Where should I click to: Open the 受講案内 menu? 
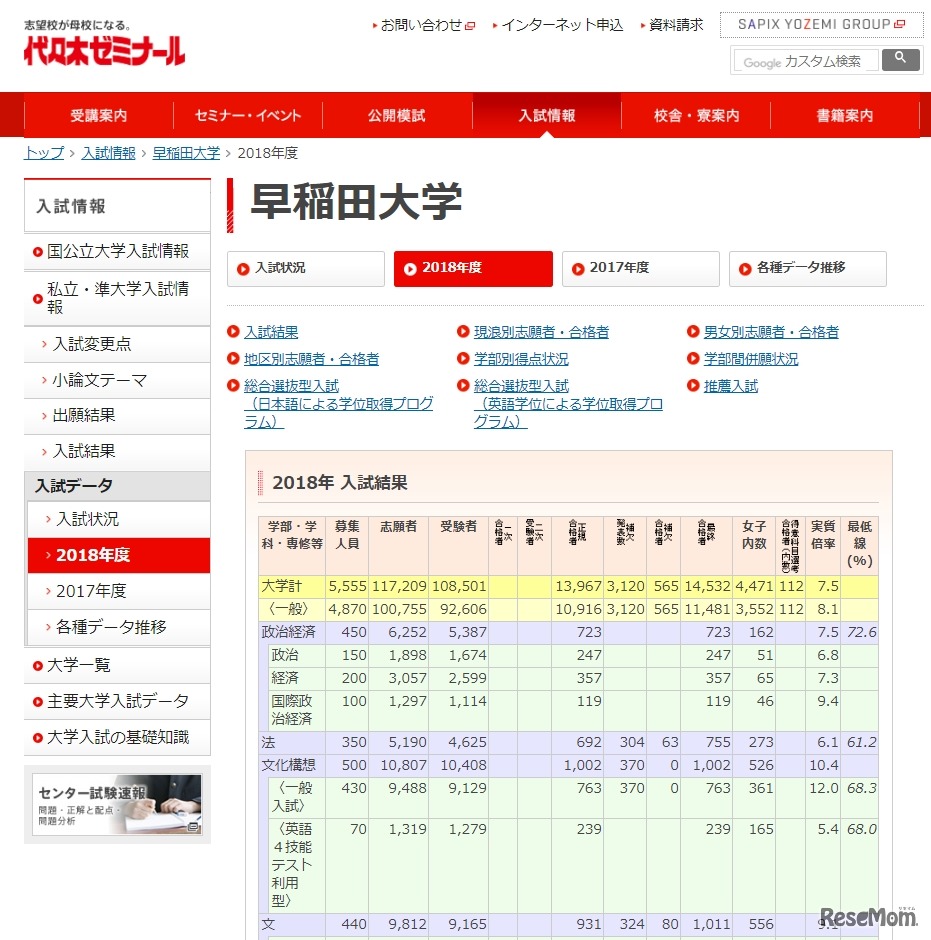click(x=99, y=116)
